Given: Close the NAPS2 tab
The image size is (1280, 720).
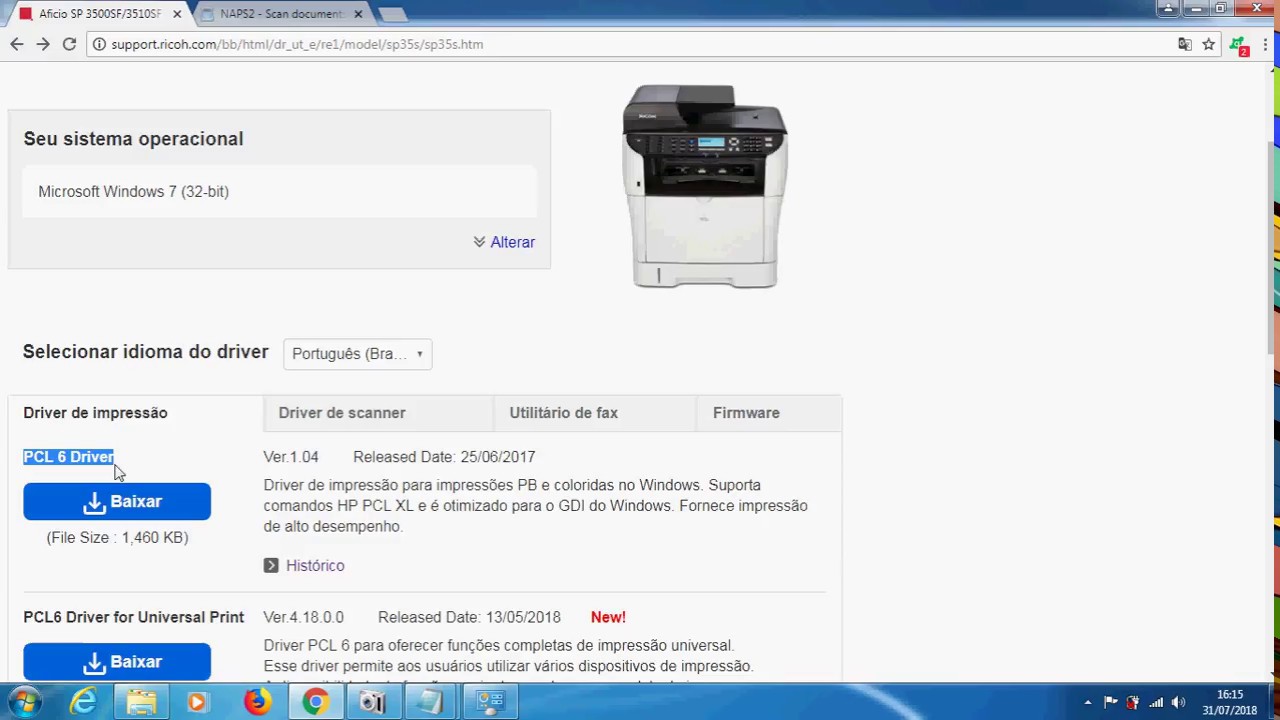Looking at the screenshot, I should (x=358, y=14).
